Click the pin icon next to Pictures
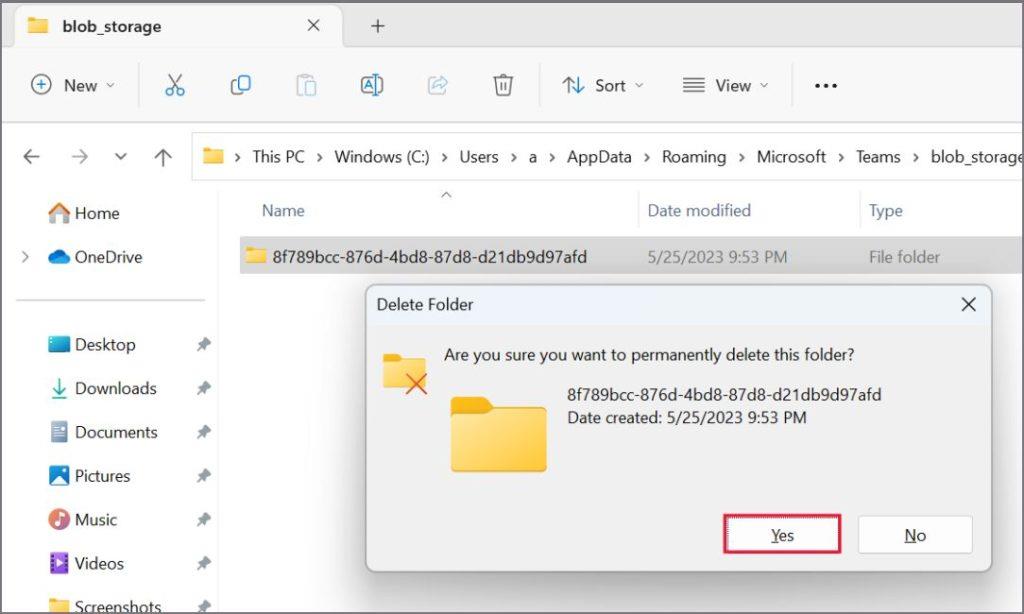This screenshot has height=614, width=1024. [x=204, y=476]
